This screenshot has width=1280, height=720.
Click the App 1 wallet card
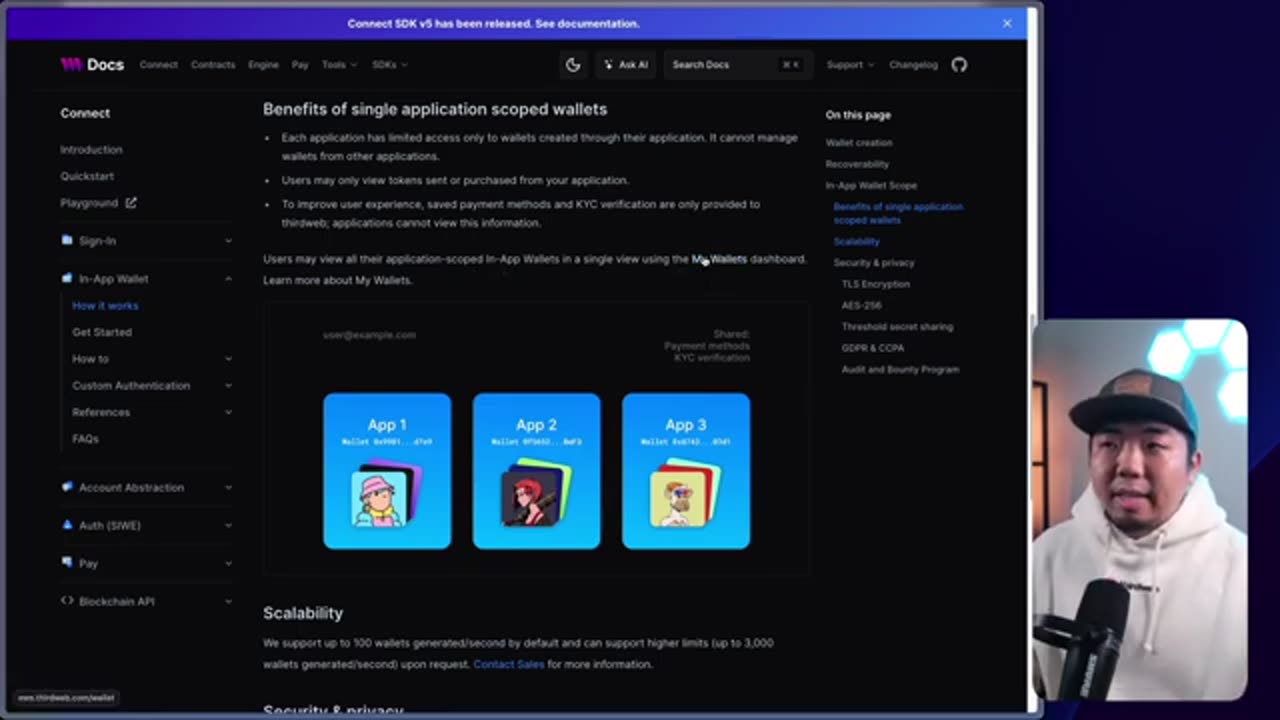point(387,471)
